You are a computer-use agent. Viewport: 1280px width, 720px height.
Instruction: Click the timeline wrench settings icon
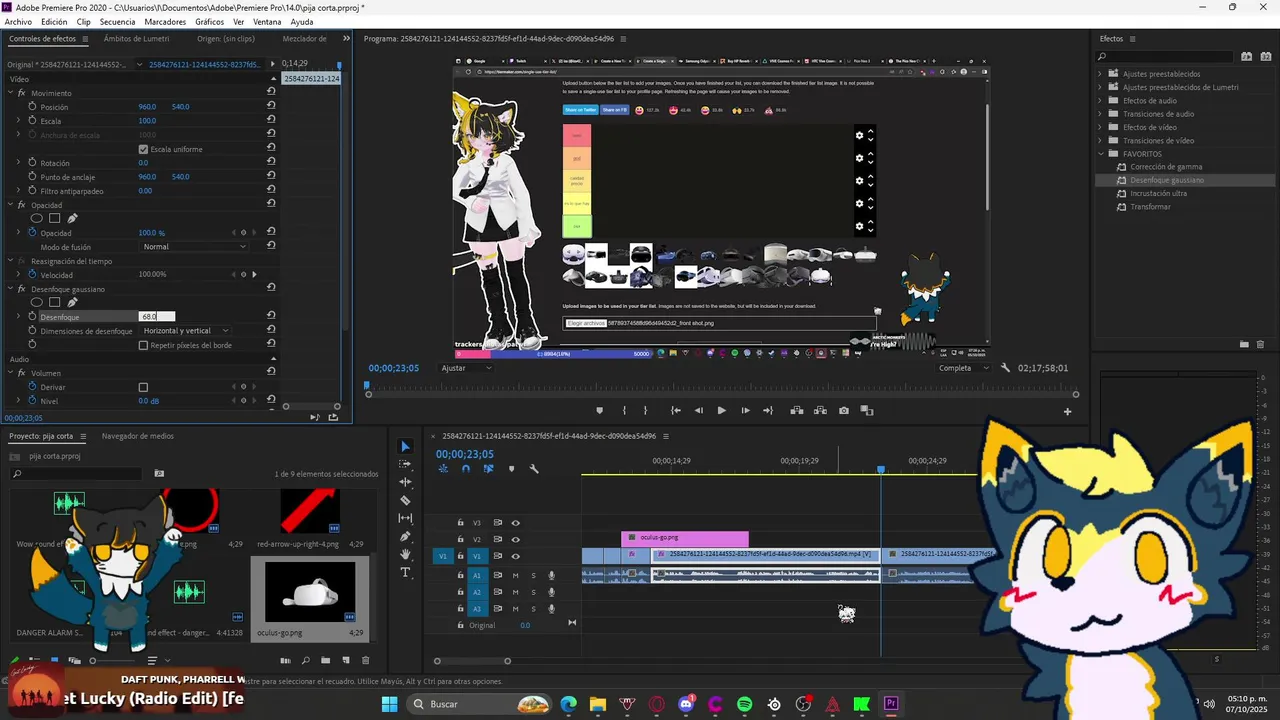[534, 469]
